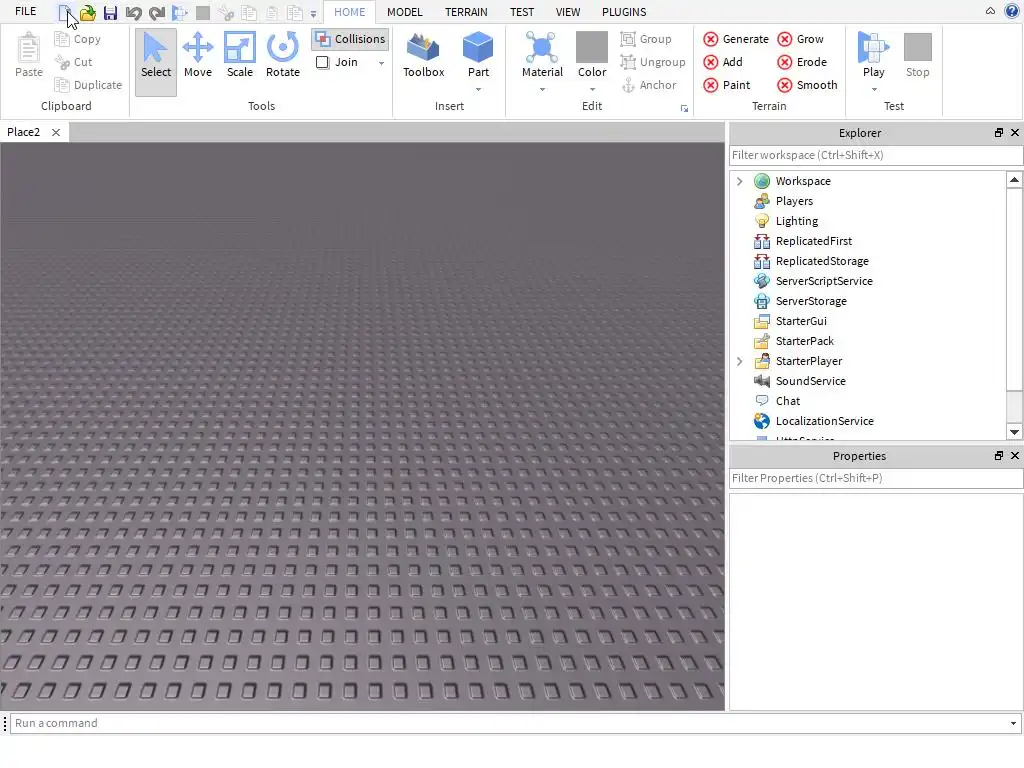The image size is (1024, 768).
Task: Expand the Workspace tree node
Action: (x=739, y=181)
